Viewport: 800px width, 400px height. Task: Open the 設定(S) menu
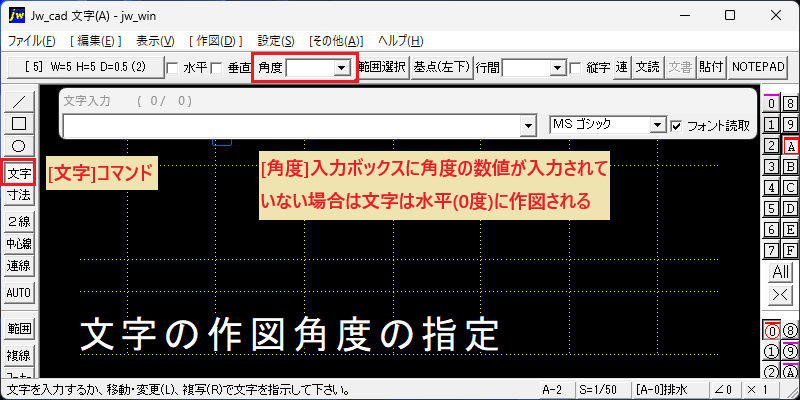276,41
